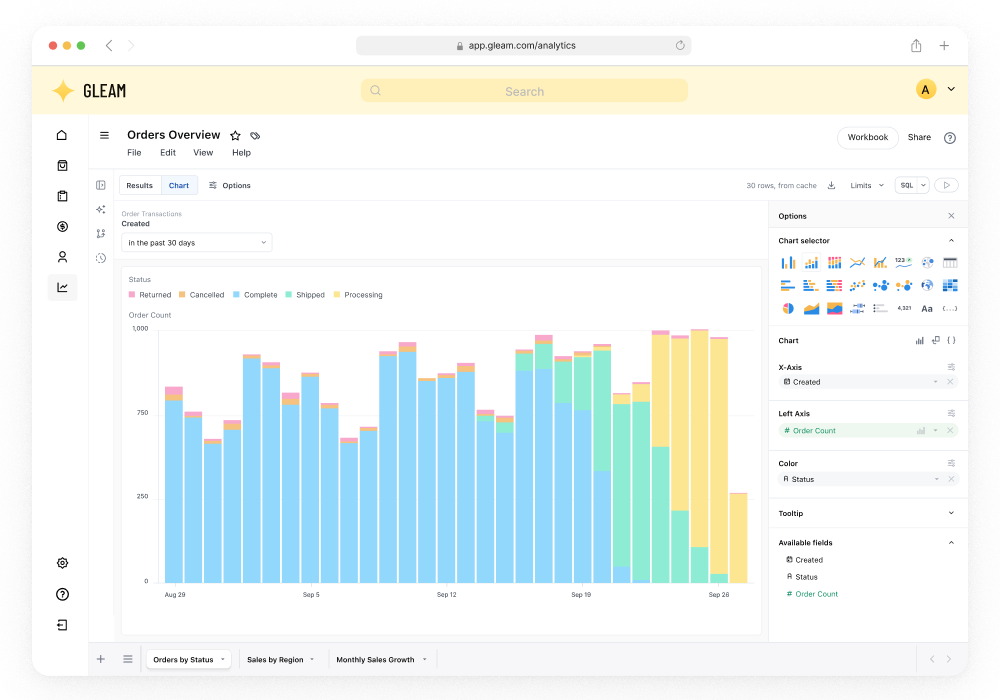The height and width of the screenshot is (700, 1000).
Task: Run the query with the play button
Action: pos(946,186)
